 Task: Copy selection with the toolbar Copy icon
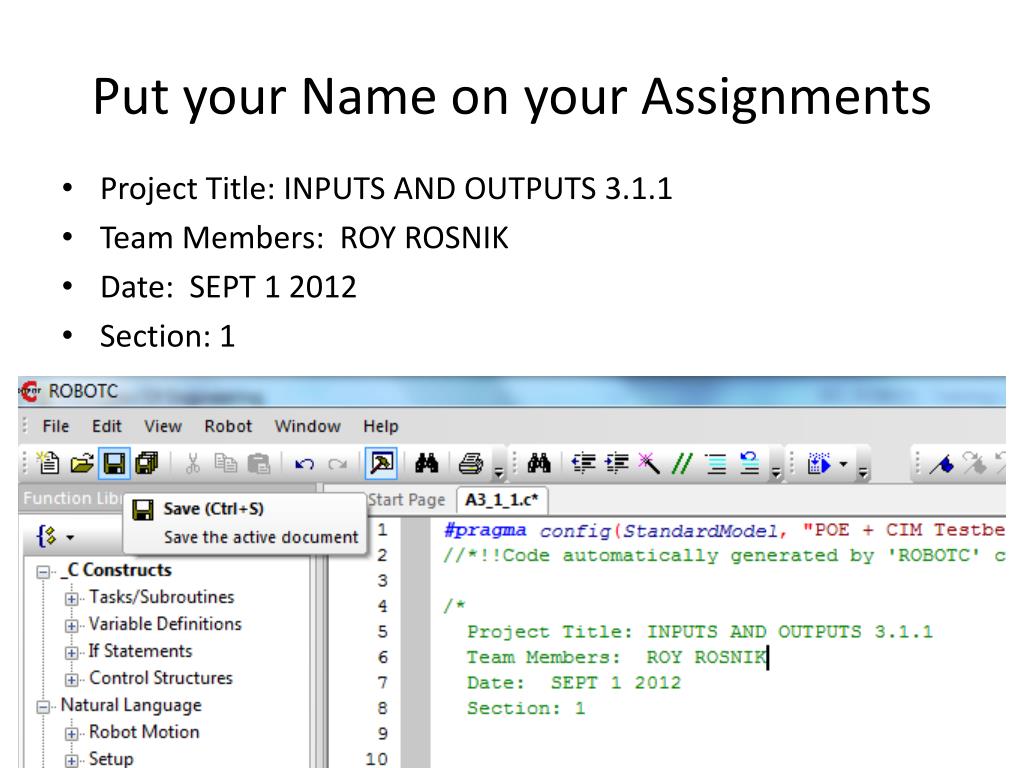coord(225,464)
